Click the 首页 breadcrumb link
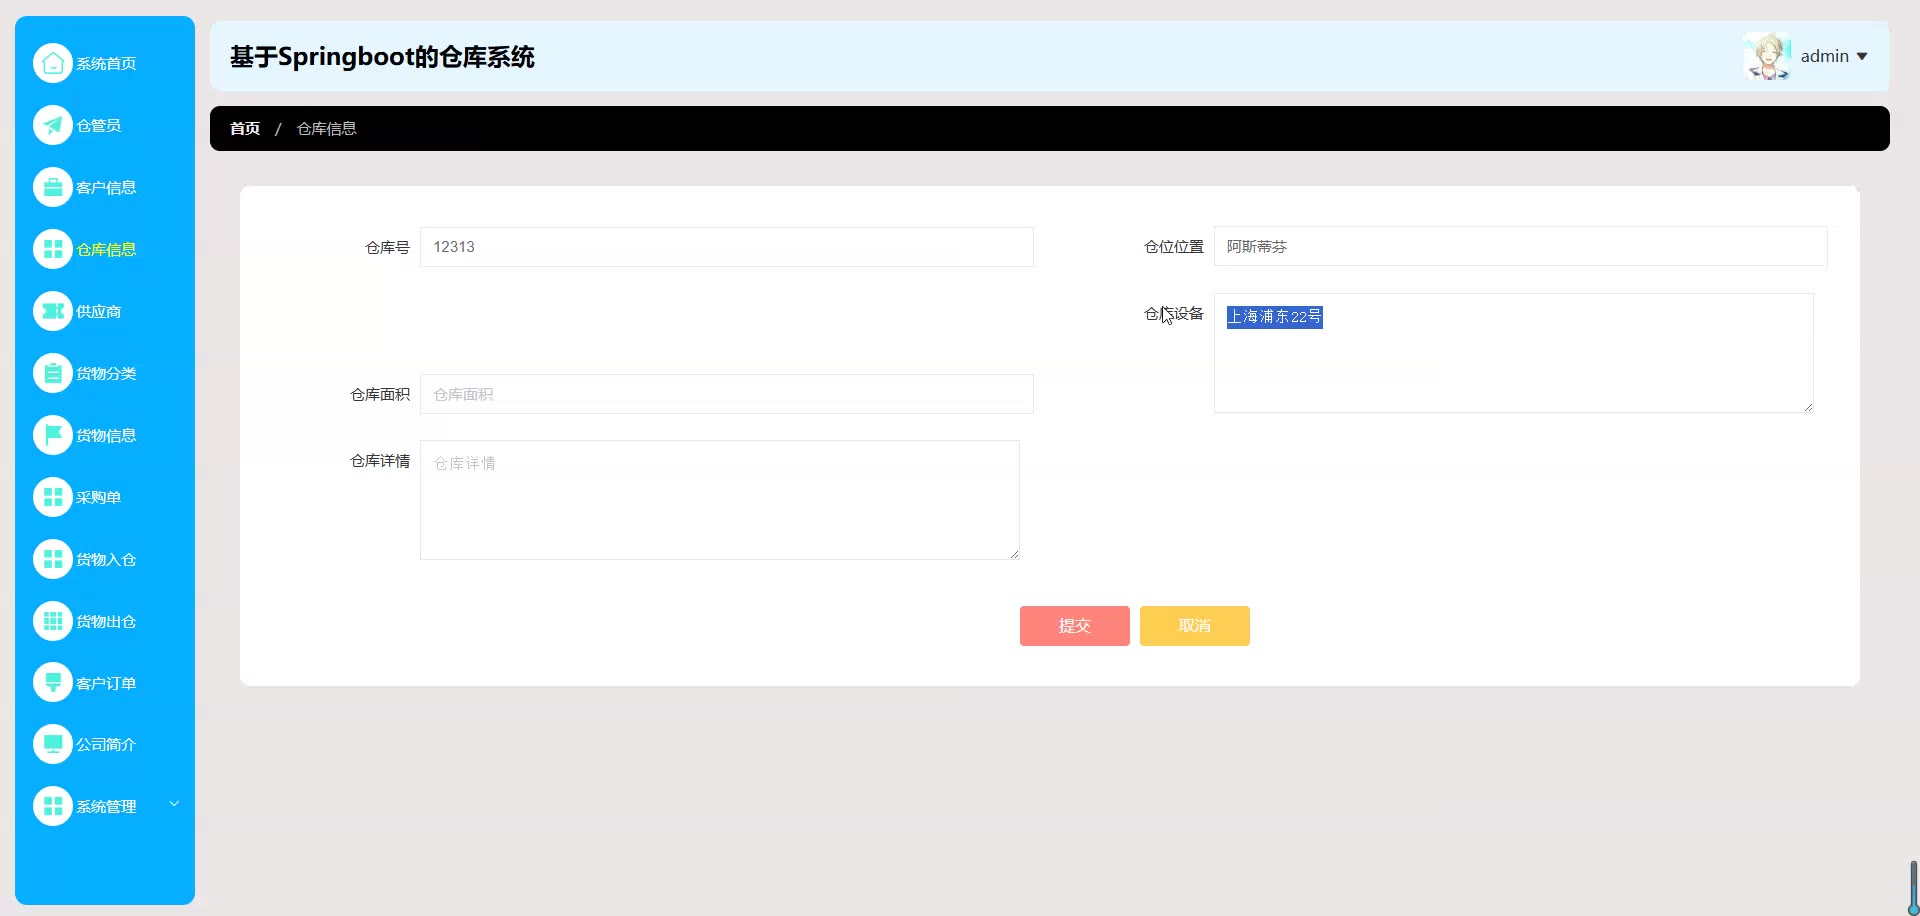This screenshot has height=916, width=1920. point(245,128)
